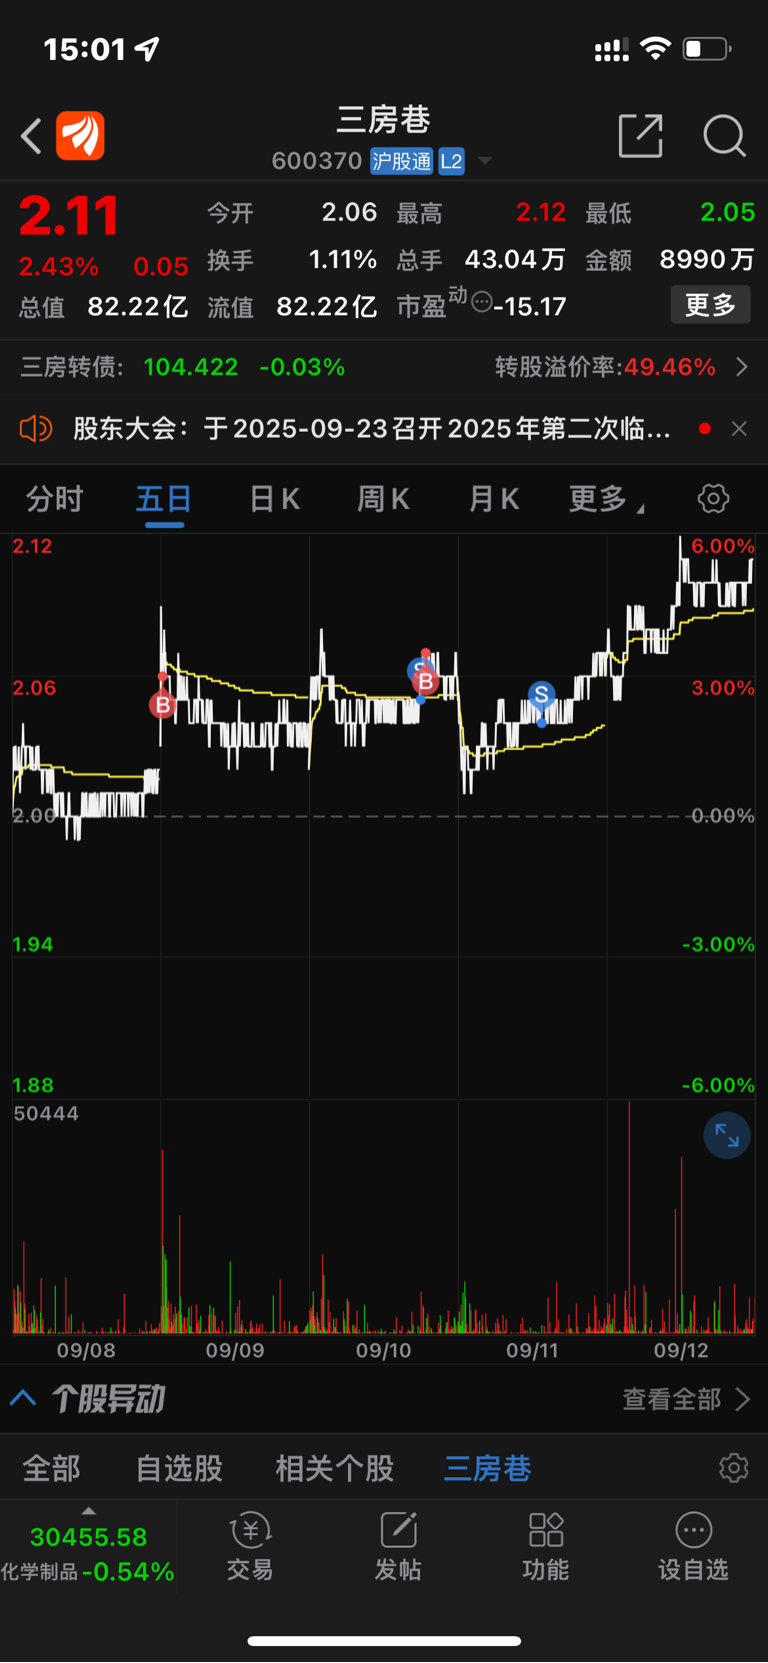Dismiss the announcement with the X icon
Screen dimensions: 768x1663
pos(739,429)
